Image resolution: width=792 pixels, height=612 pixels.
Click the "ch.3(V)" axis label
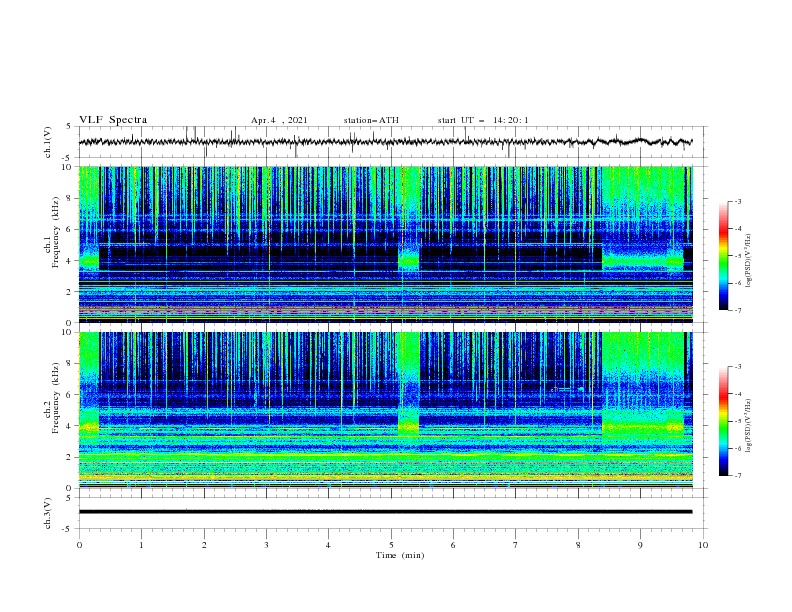(48, 513)
